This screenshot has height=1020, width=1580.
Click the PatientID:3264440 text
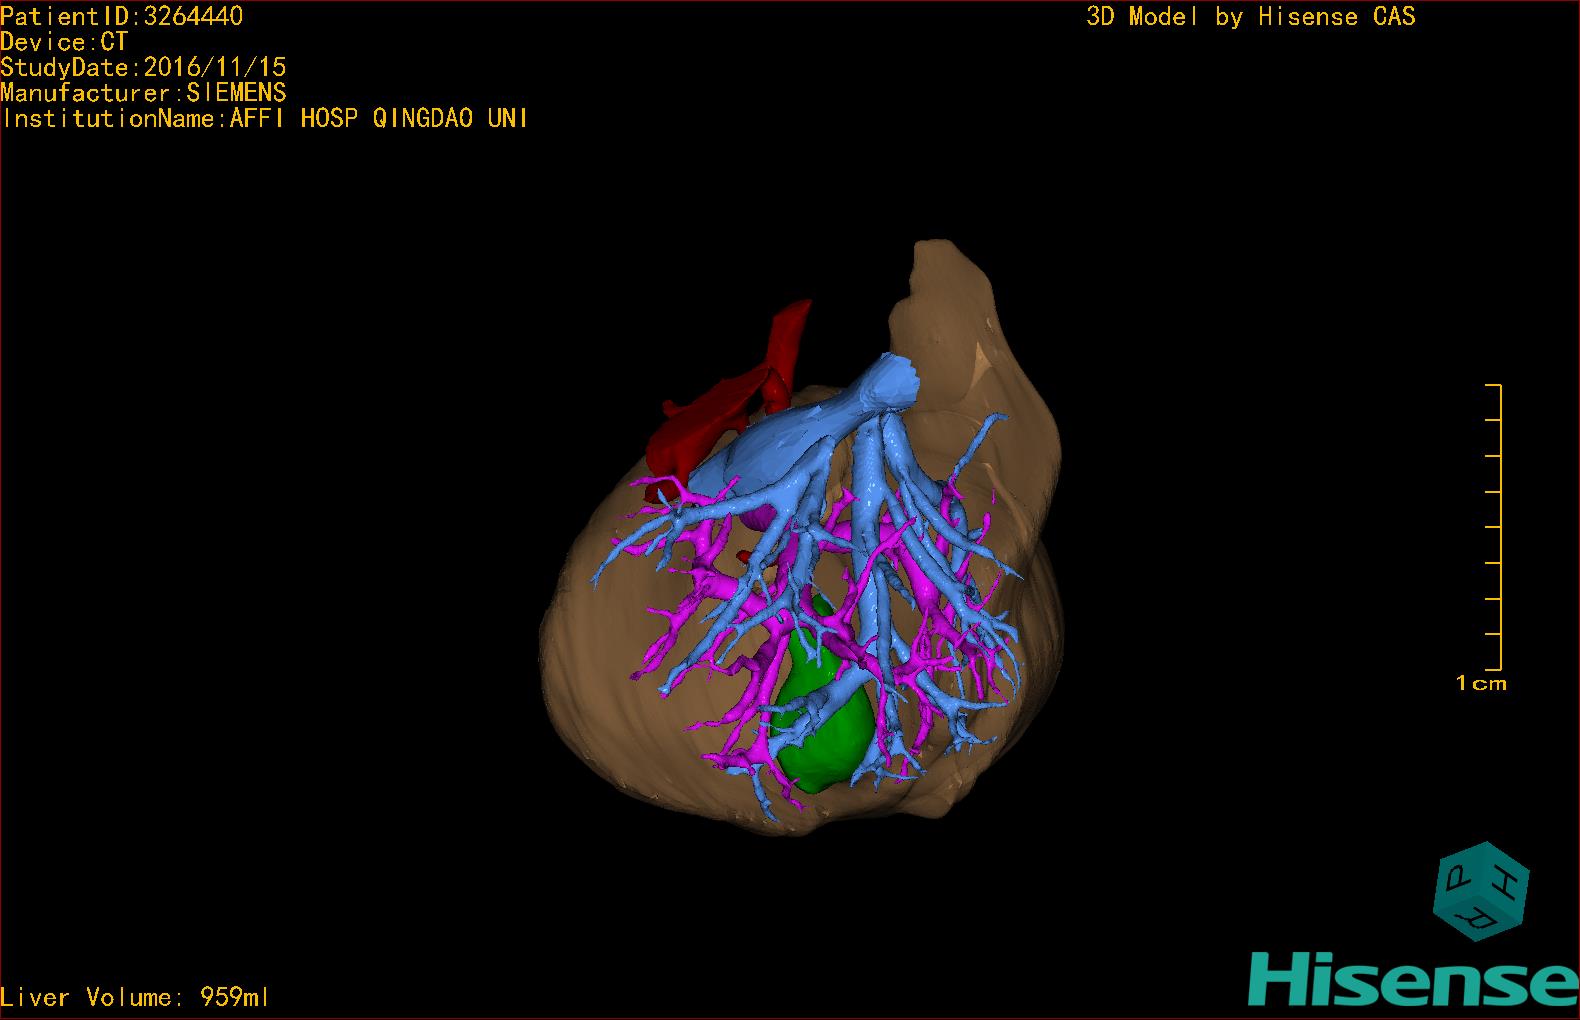[121, 16]
